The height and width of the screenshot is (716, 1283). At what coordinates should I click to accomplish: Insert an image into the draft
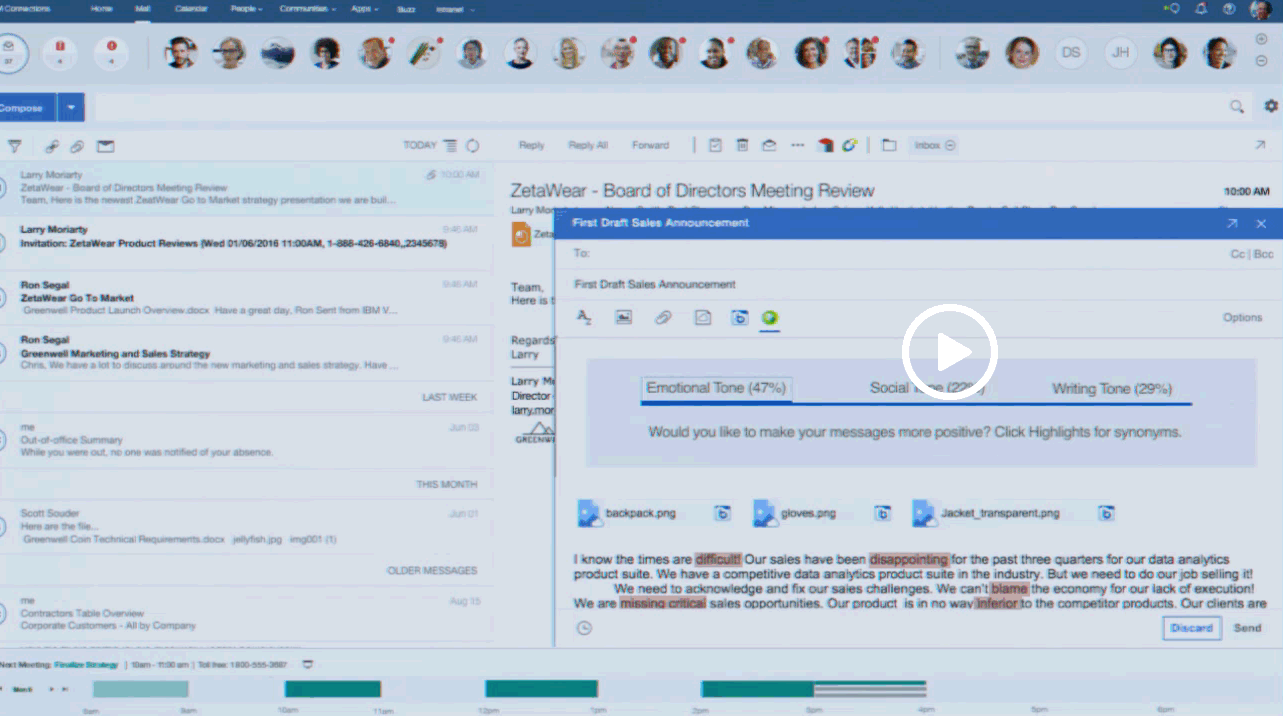[623, 318]
